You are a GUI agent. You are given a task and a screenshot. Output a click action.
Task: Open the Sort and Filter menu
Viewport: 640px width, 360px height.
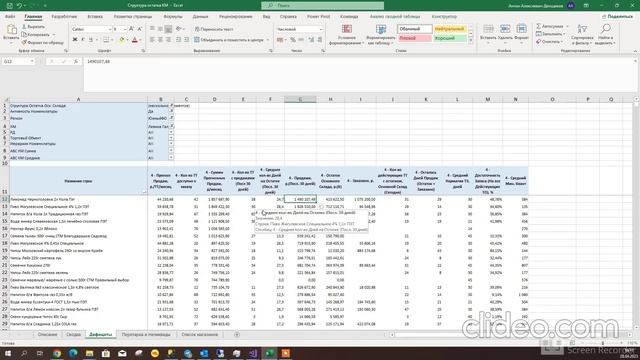pos(582,34)
